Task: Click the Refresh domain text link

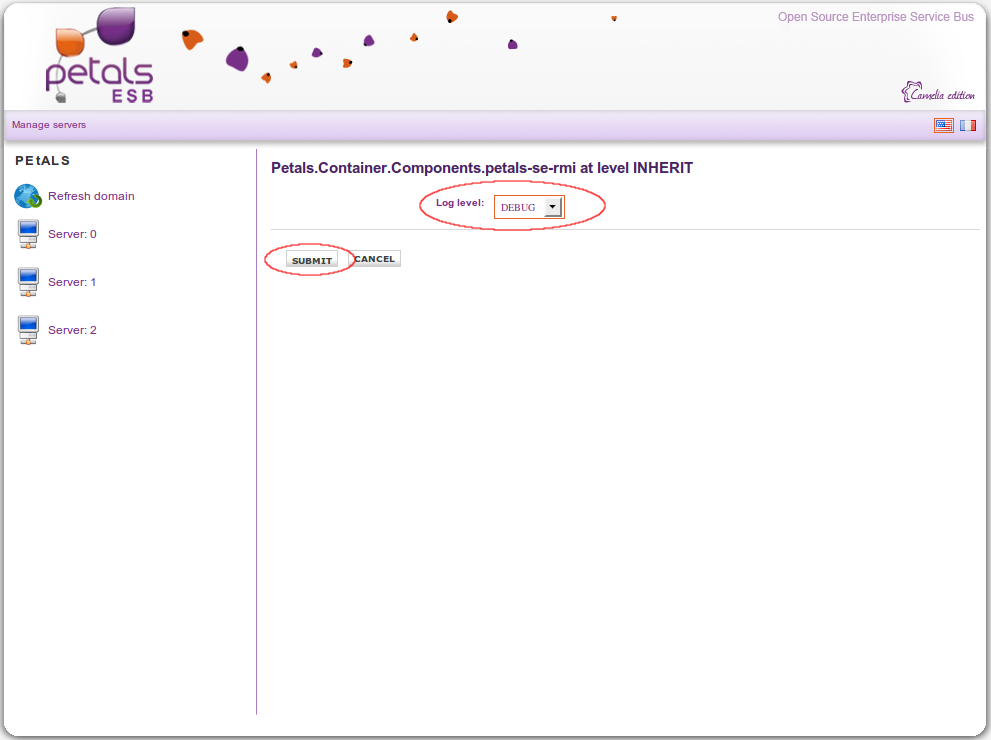Action: click(x=91, y=196)
